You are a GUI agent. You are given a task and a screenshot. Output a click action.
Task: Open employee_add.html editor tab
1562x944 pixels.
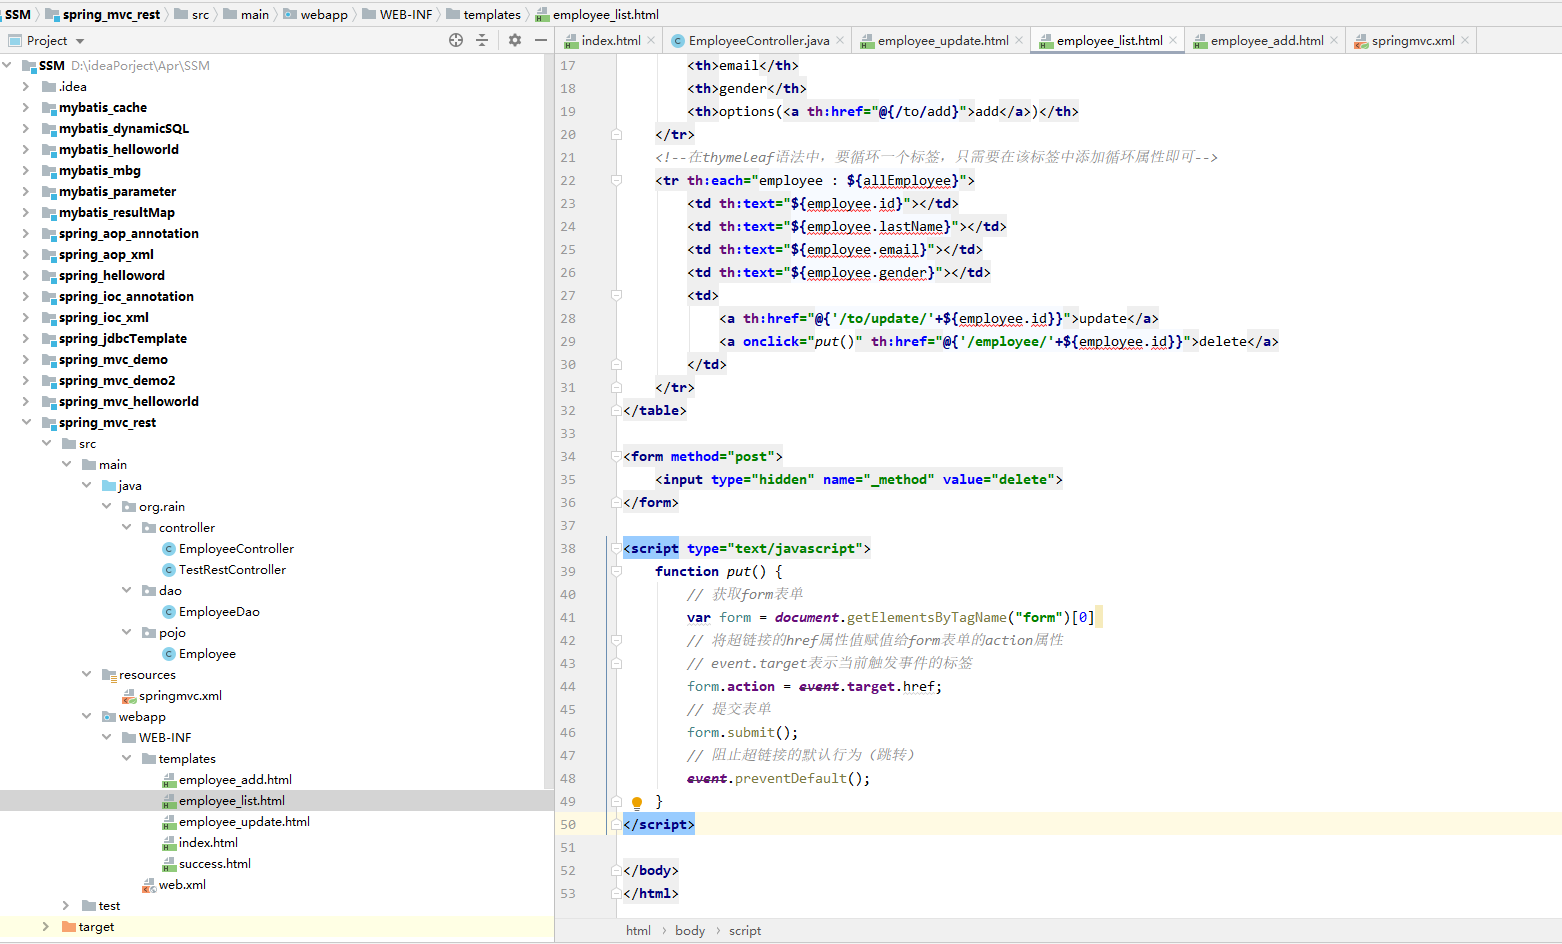[x=1267, y=40]
